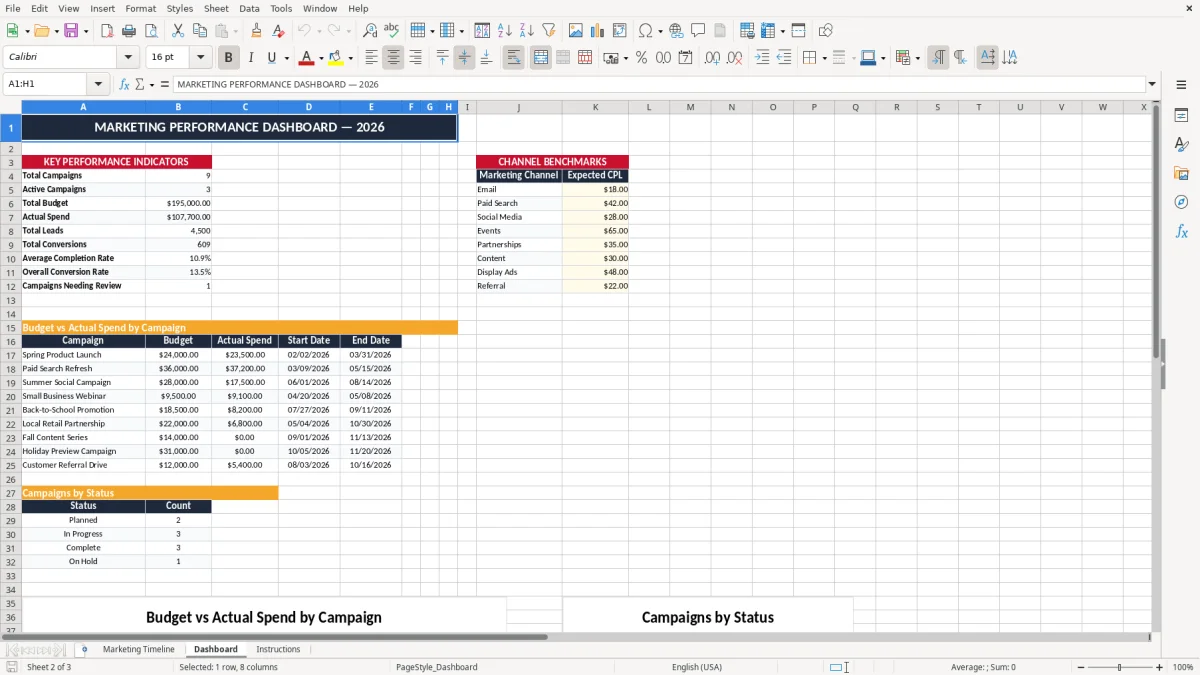Cut the selection with scissors icon
1200x675 pixels.
pos(178,31)
